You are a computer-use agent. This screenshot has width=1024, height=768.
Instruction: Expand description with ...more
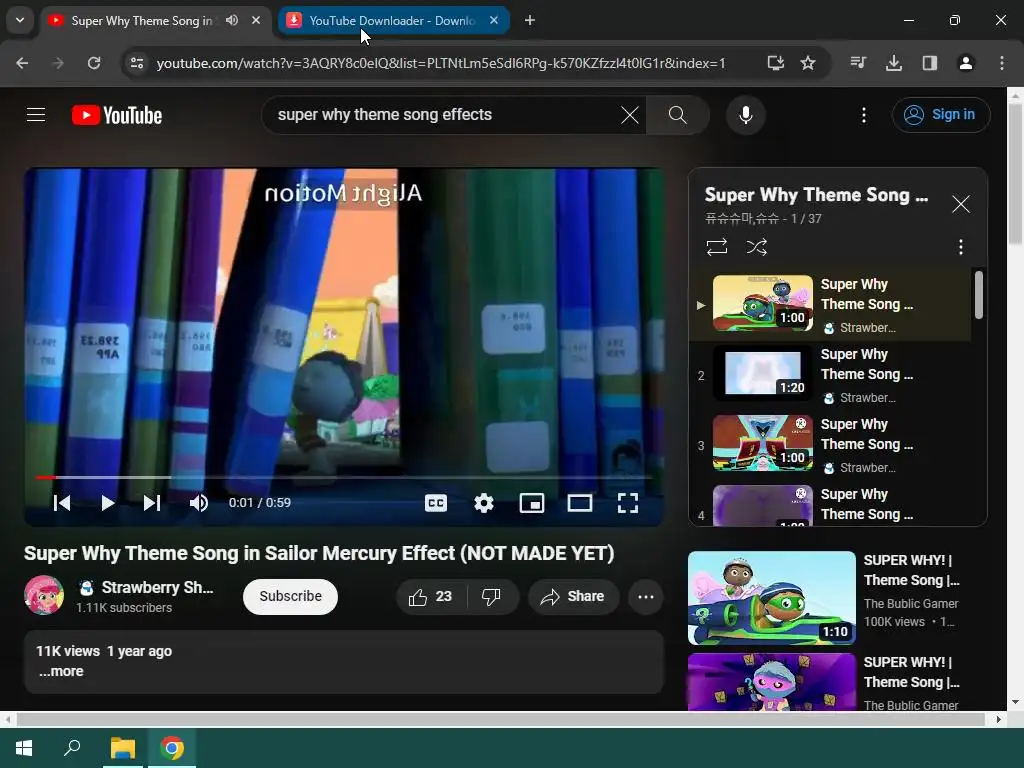click(x=61, y=671)
